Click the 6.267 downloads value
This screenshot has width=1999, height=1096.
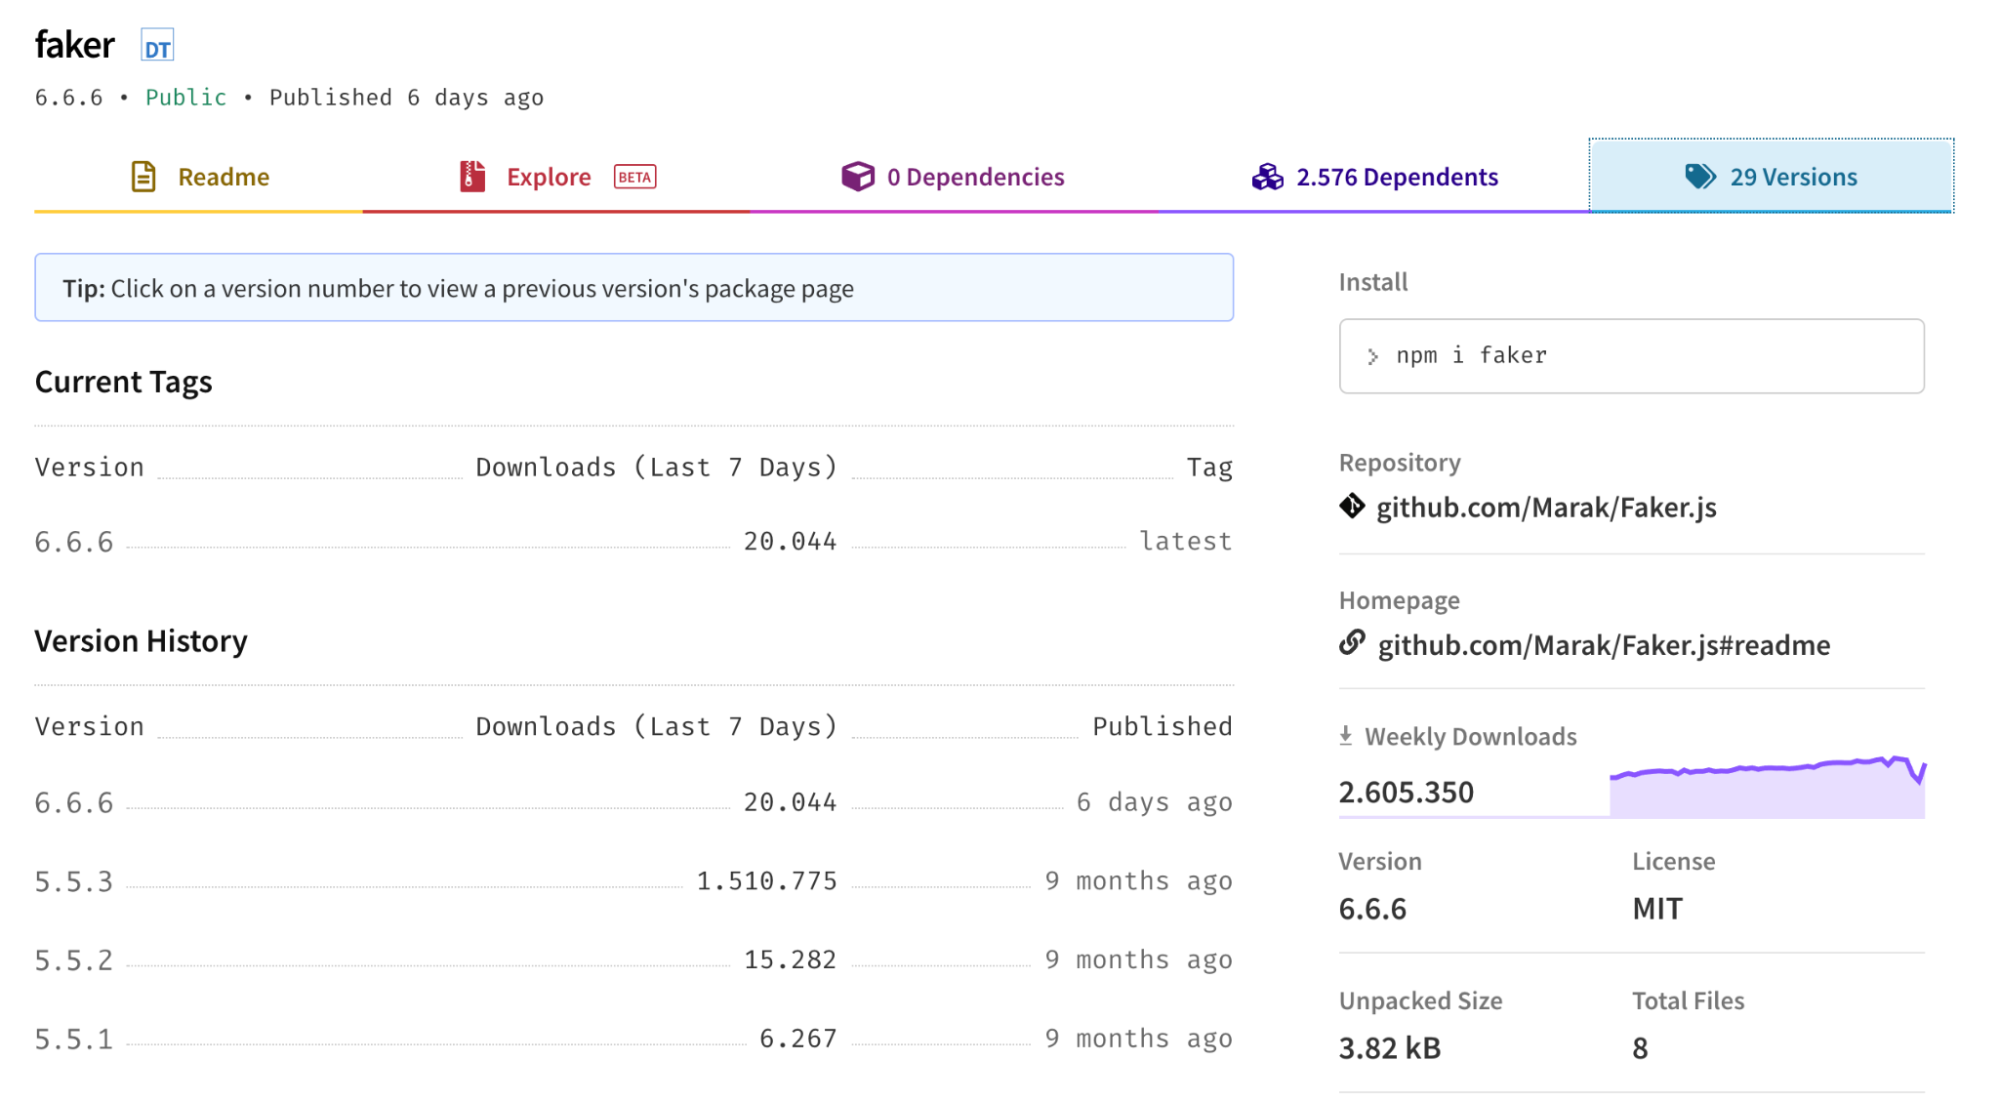pyautogui.click(x=798, y=1039)
